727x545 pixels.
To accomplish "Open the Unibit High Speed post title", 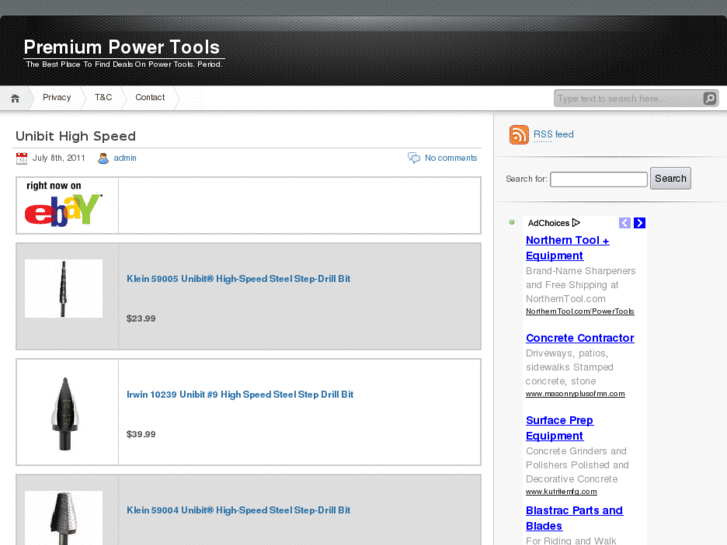I will [x=76, y=136].
